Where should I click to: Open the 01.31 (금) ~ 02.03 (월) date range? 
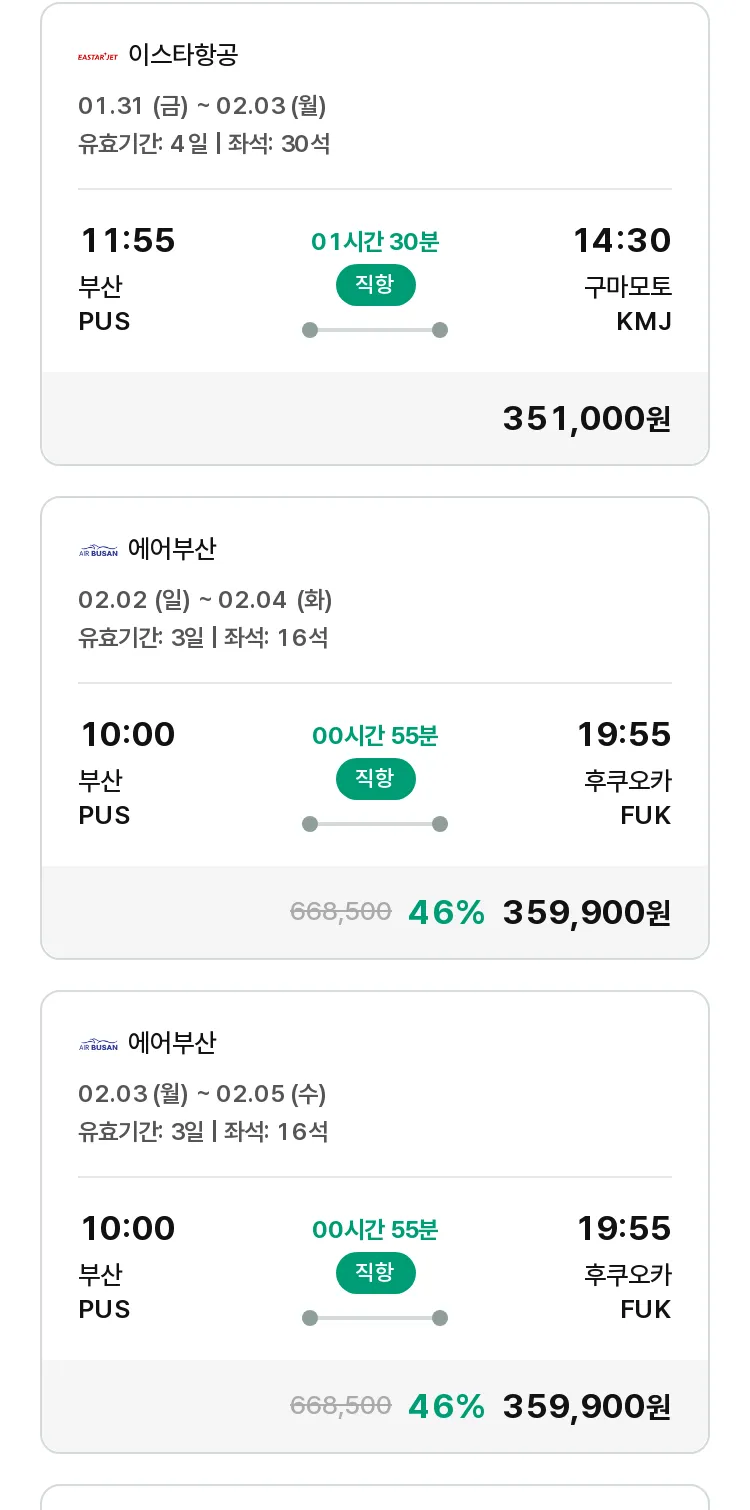[202, 106]
